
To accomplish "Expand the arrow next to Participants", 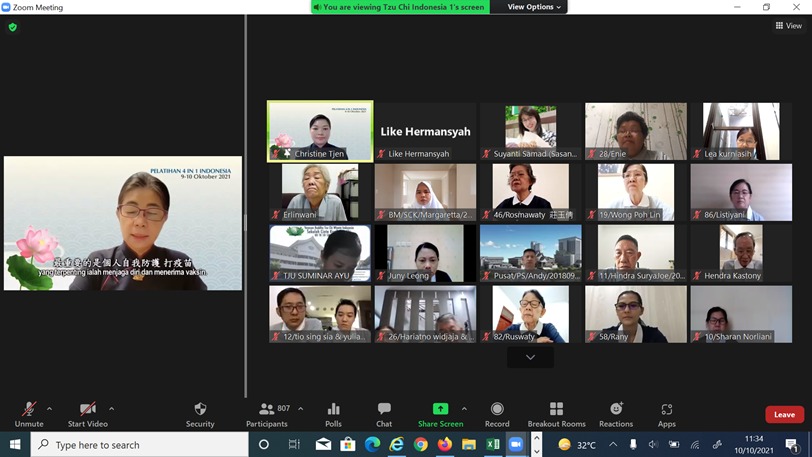I will (300, 409).
